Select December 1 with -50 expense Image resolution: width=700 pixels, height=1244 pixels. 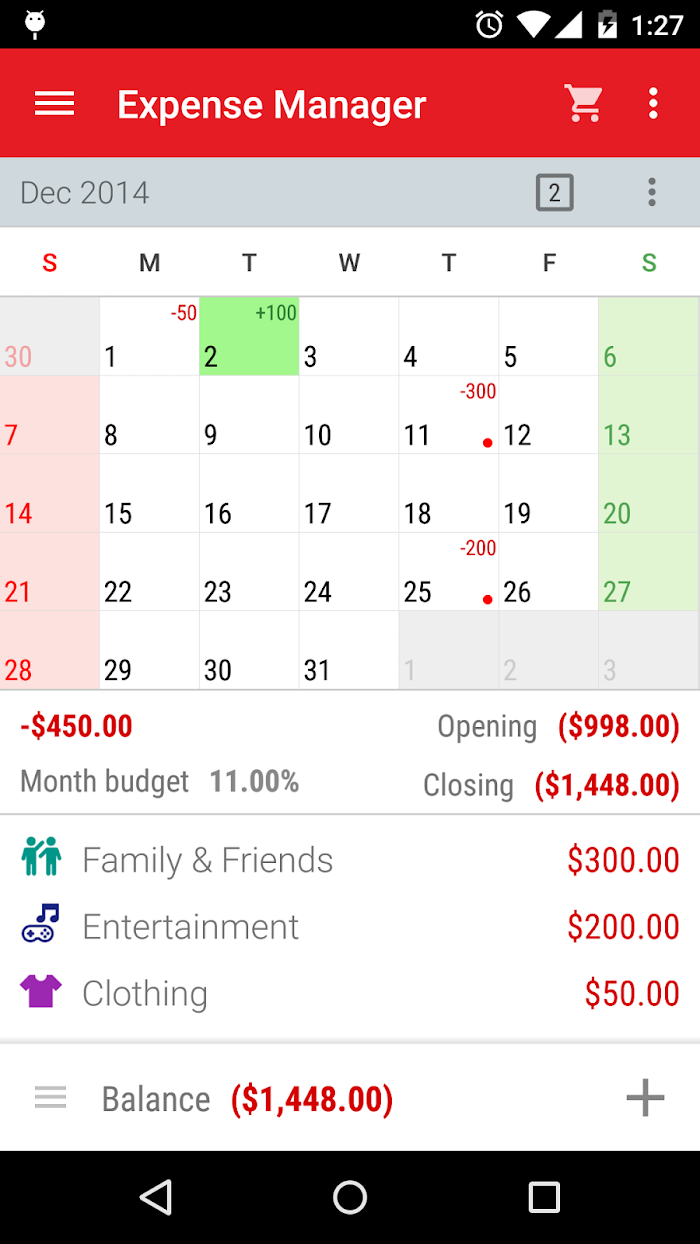click(150, 336)
